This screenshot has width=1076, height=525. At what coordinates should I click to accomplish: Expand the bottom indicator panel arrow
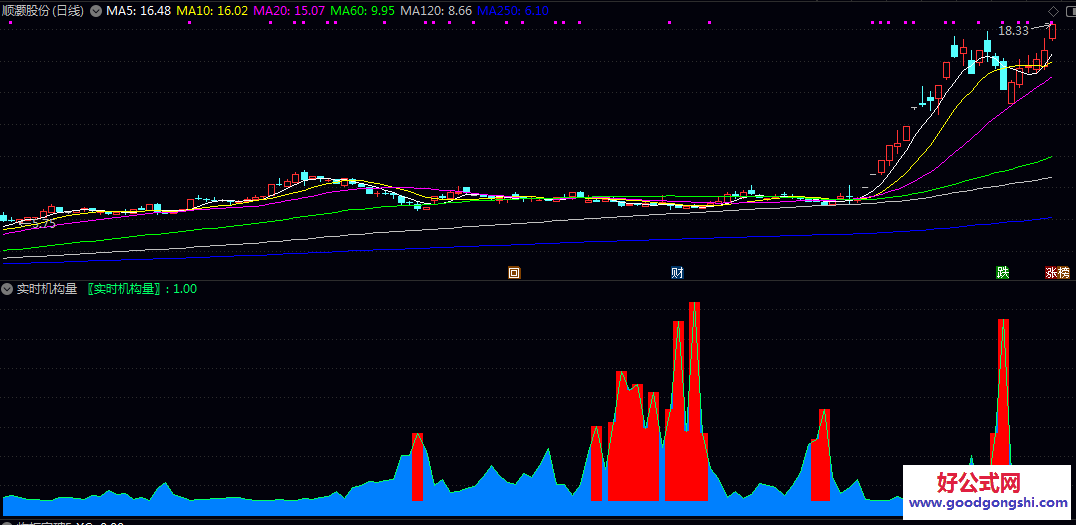[8, 522]
